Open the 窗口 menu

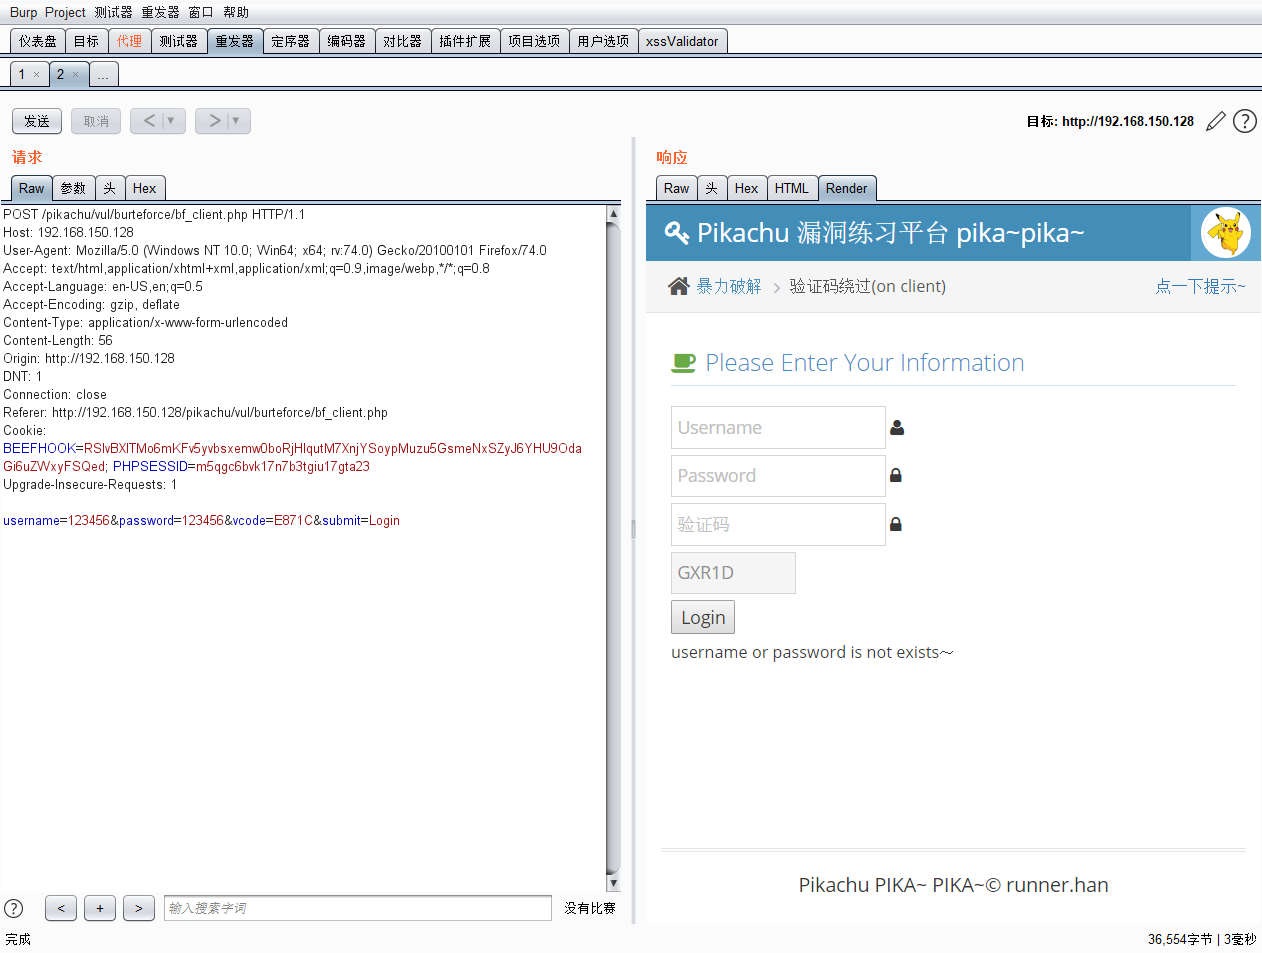tap(201, 12)
